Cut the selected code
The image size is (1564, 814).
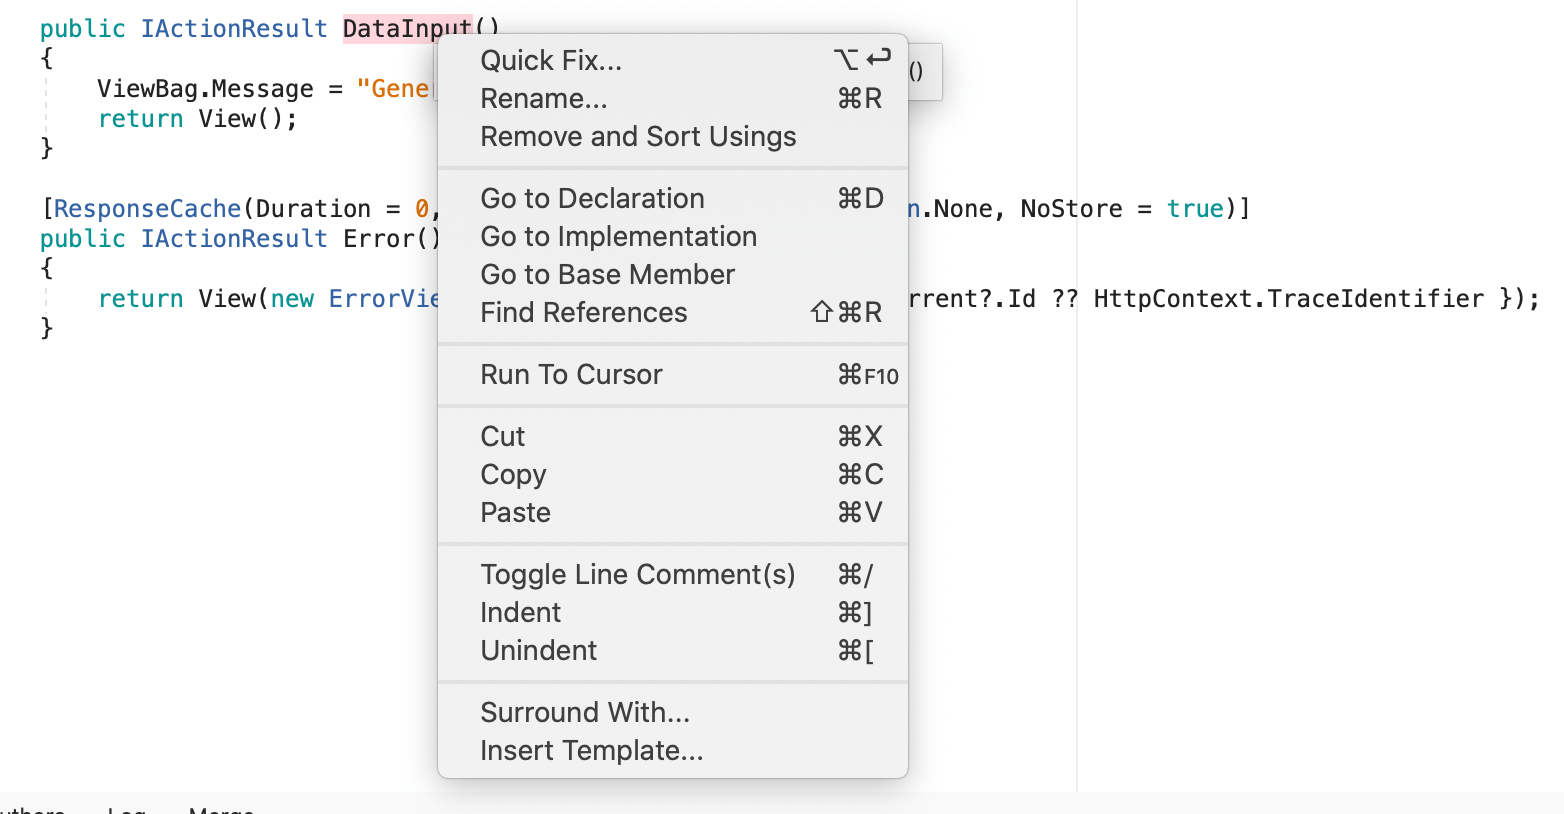(x=502, y=436)
